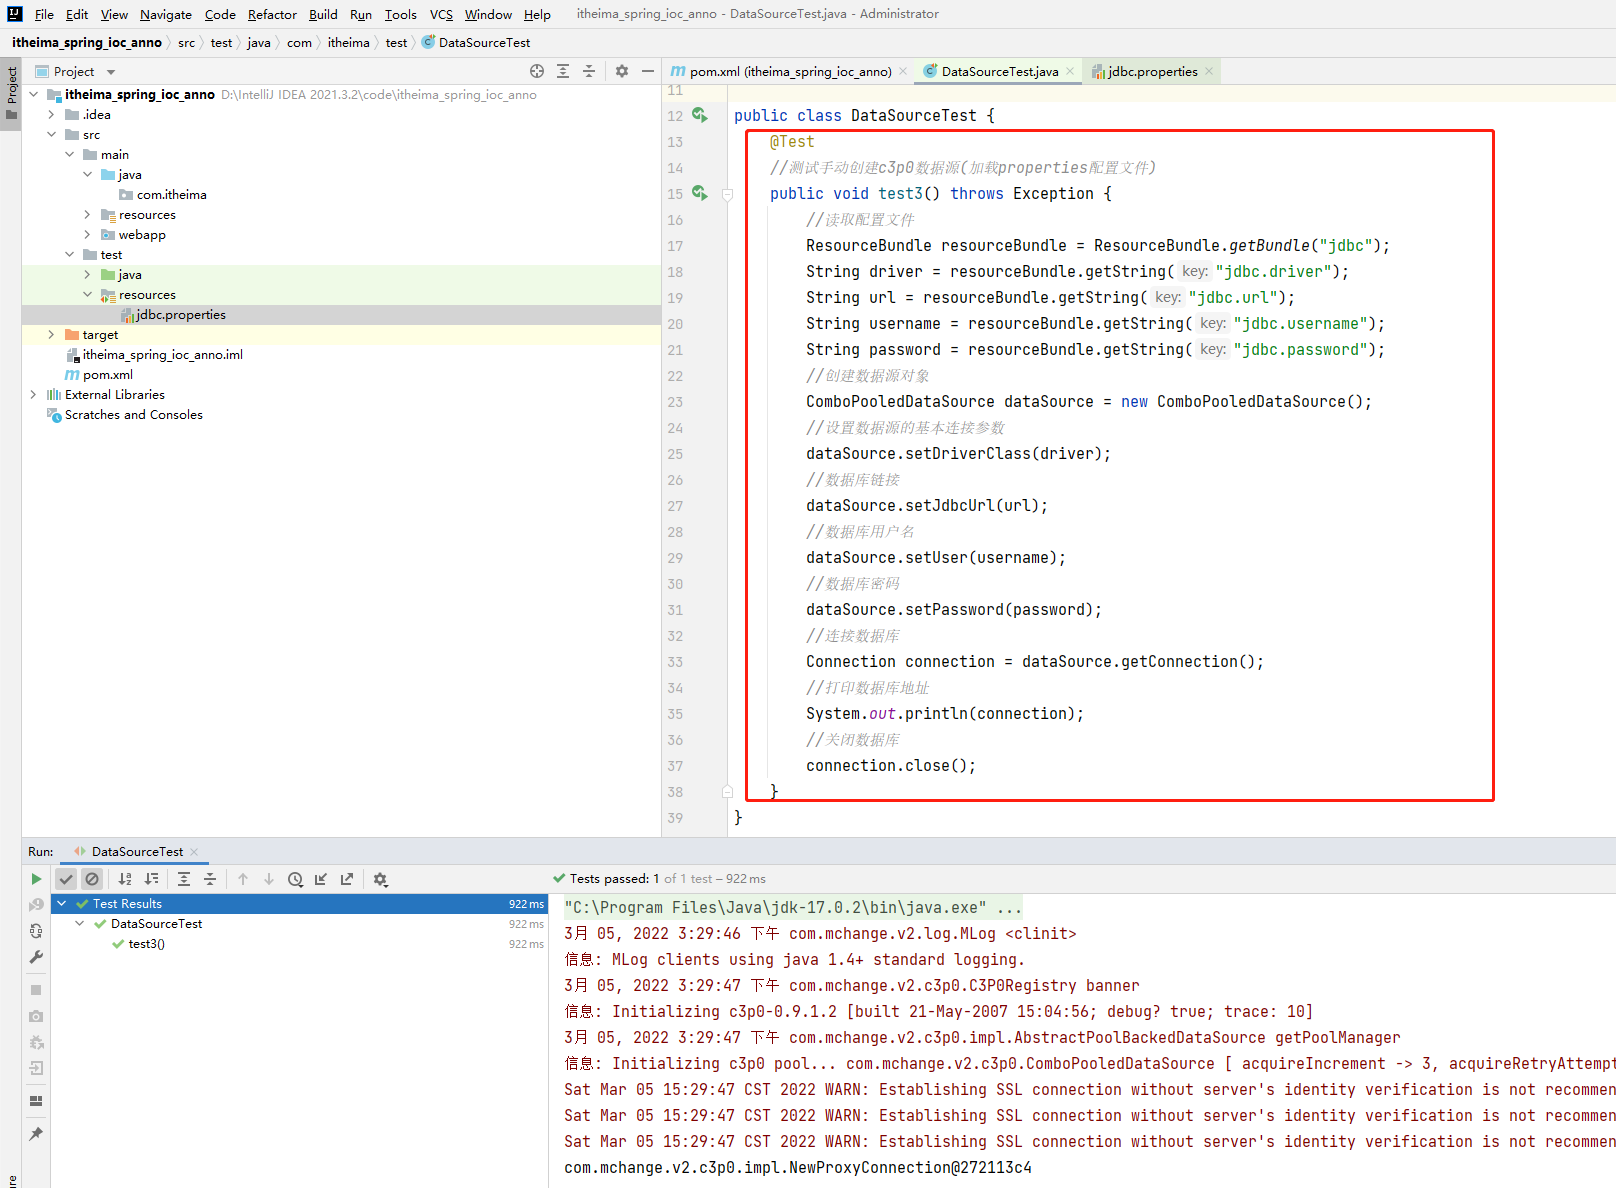The width and height of the screenshot is (1616, 1188).
Task: Click run gutter icon beside test3 method
Action: [700, 193]
